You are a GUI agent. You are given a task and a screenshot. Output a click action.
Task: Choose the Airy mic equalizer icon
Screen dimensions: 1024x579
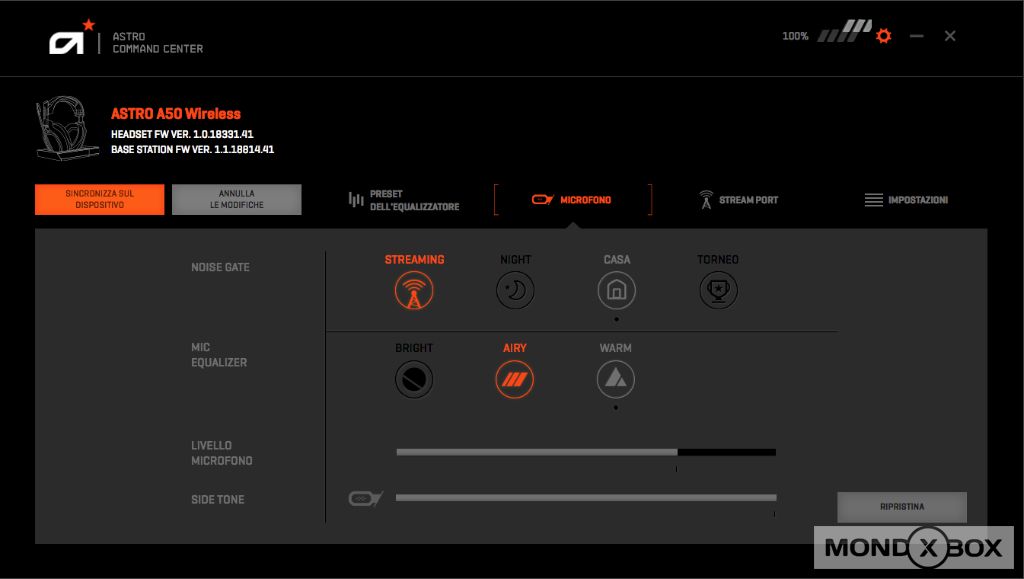tap(515, 379)
